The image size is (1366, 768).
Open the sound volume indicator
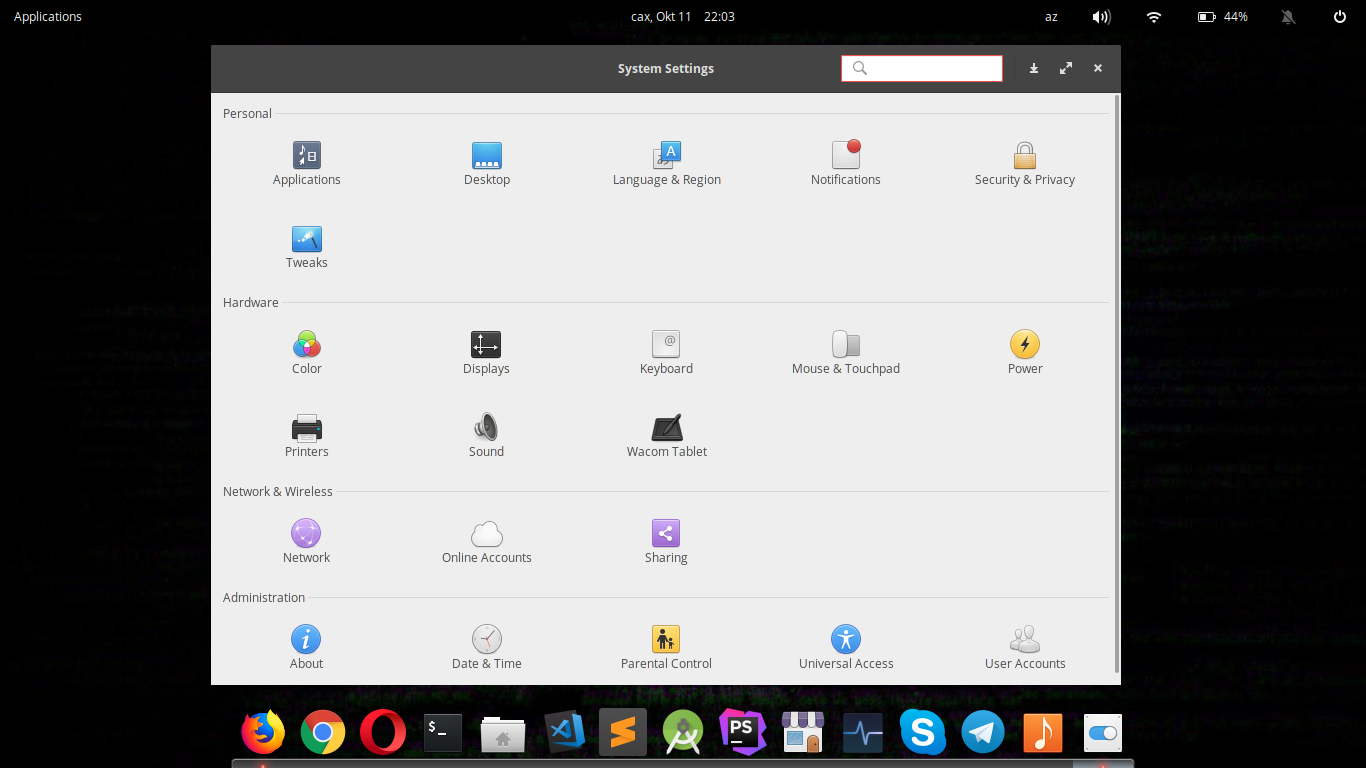[1101, 16]
